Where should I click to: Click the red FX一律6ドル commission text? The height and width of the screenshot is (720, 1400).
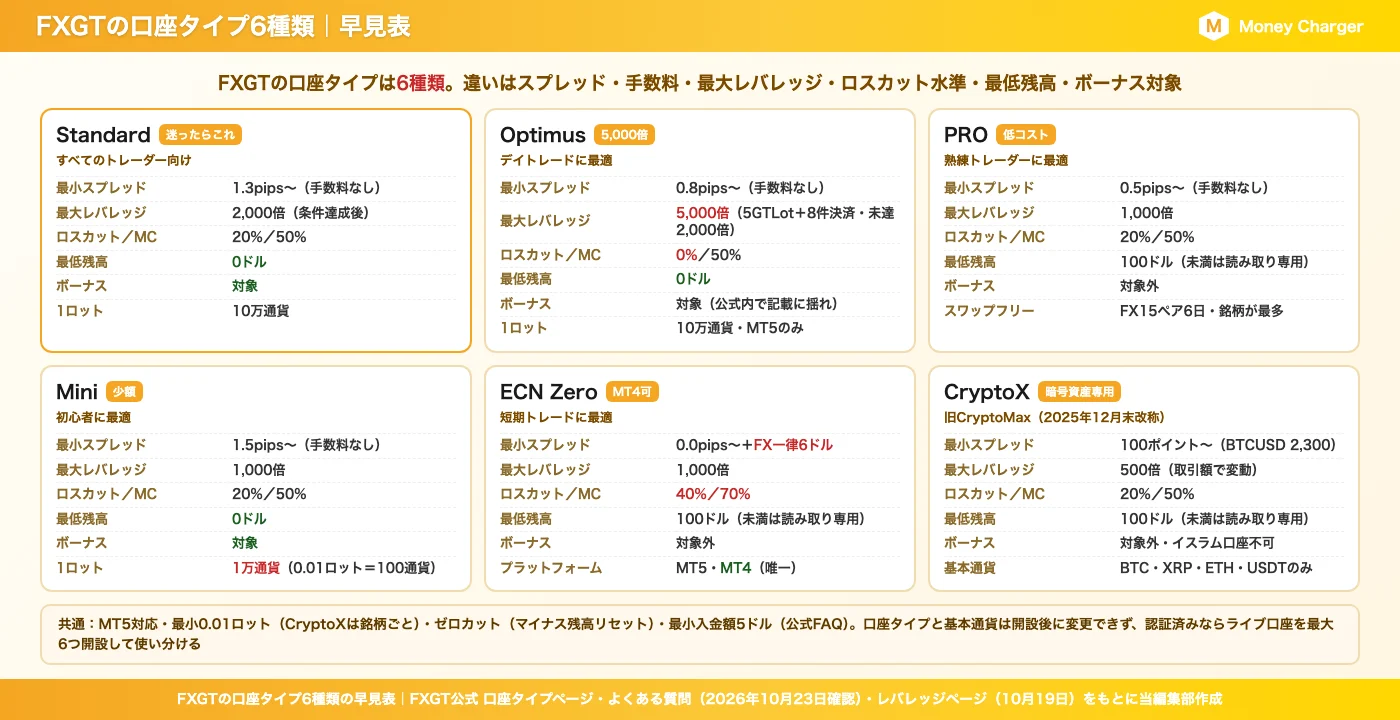(x=793, y=445)
